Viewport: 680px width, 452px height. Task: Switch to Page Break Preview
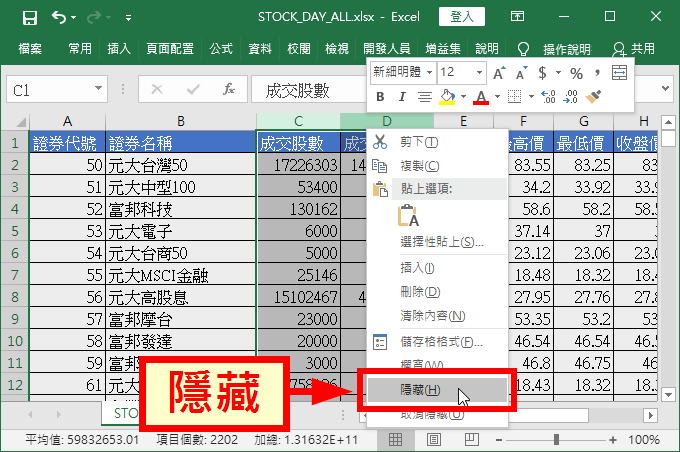(x=471, y=440)
